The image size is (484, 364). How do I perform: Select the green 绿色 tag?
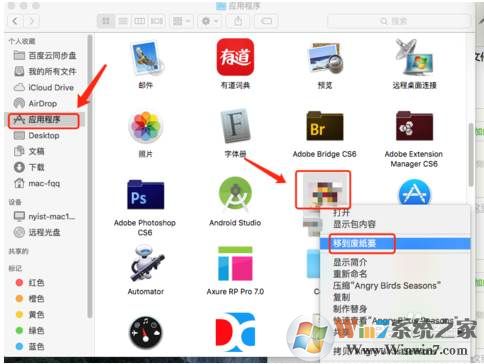click(30, 331)
